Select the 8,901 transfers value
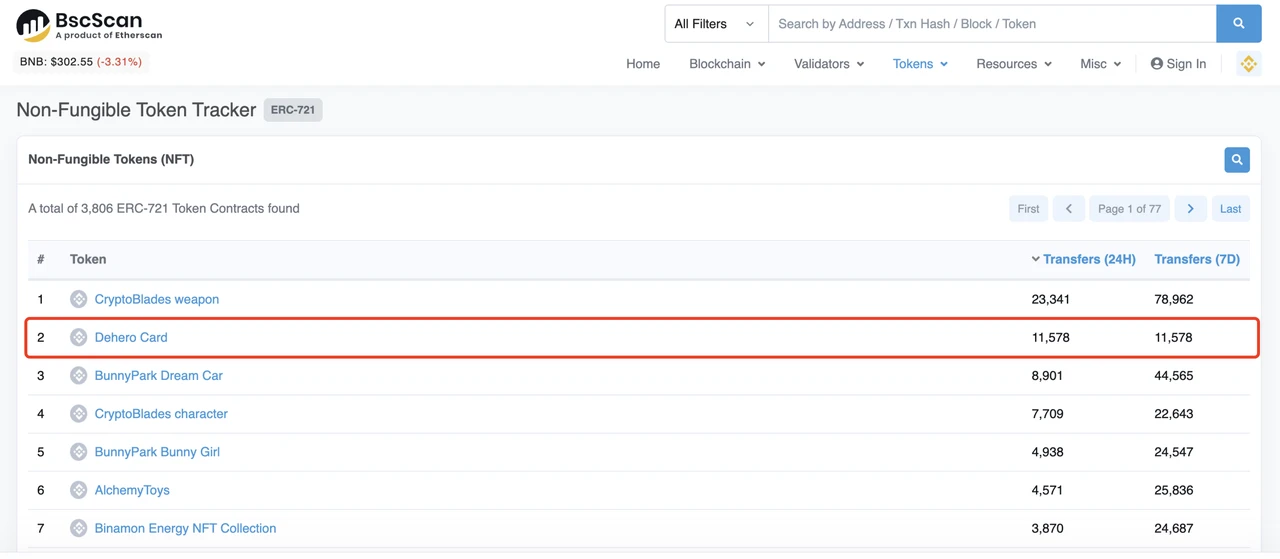 1047,375
